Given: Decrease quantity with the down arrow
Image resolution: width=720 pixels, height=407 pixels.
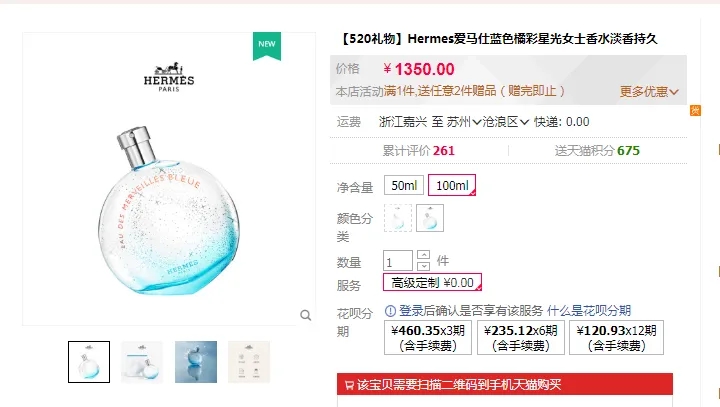Looking at the screenshot, I should tap(423, 266).
